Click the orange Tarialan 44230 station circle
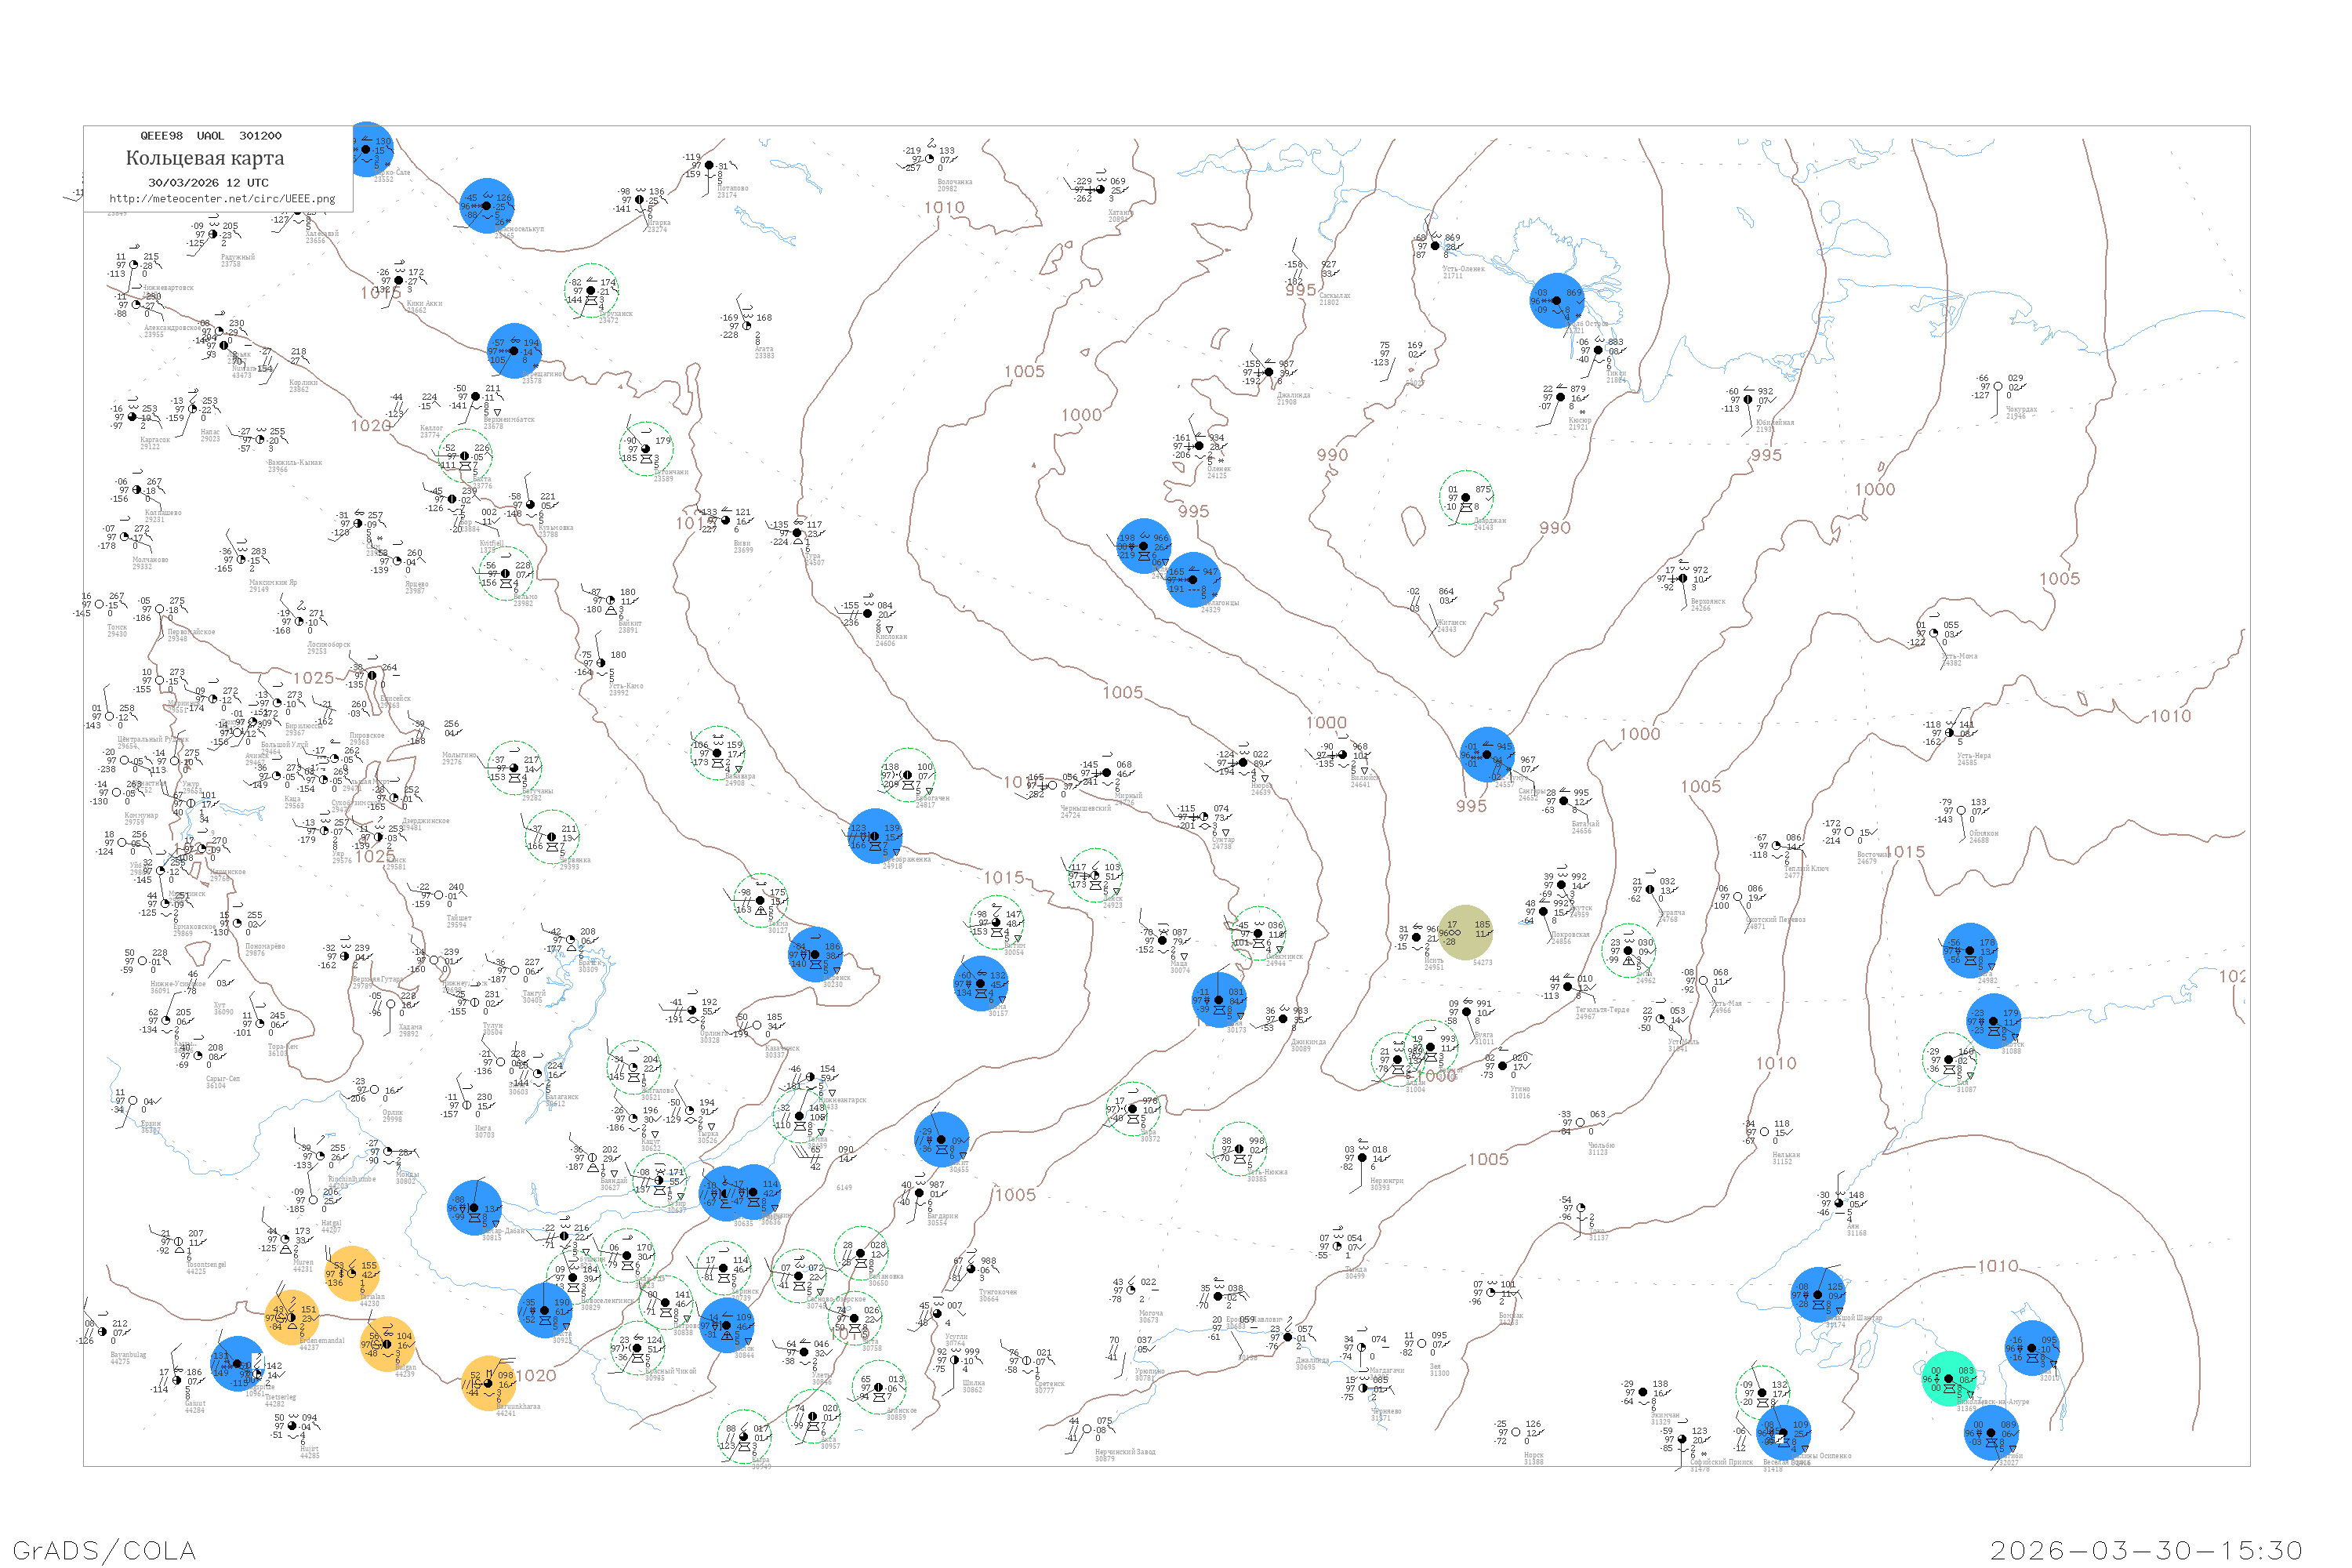Screen dimensions: 2352x1568 point(352,1273)
